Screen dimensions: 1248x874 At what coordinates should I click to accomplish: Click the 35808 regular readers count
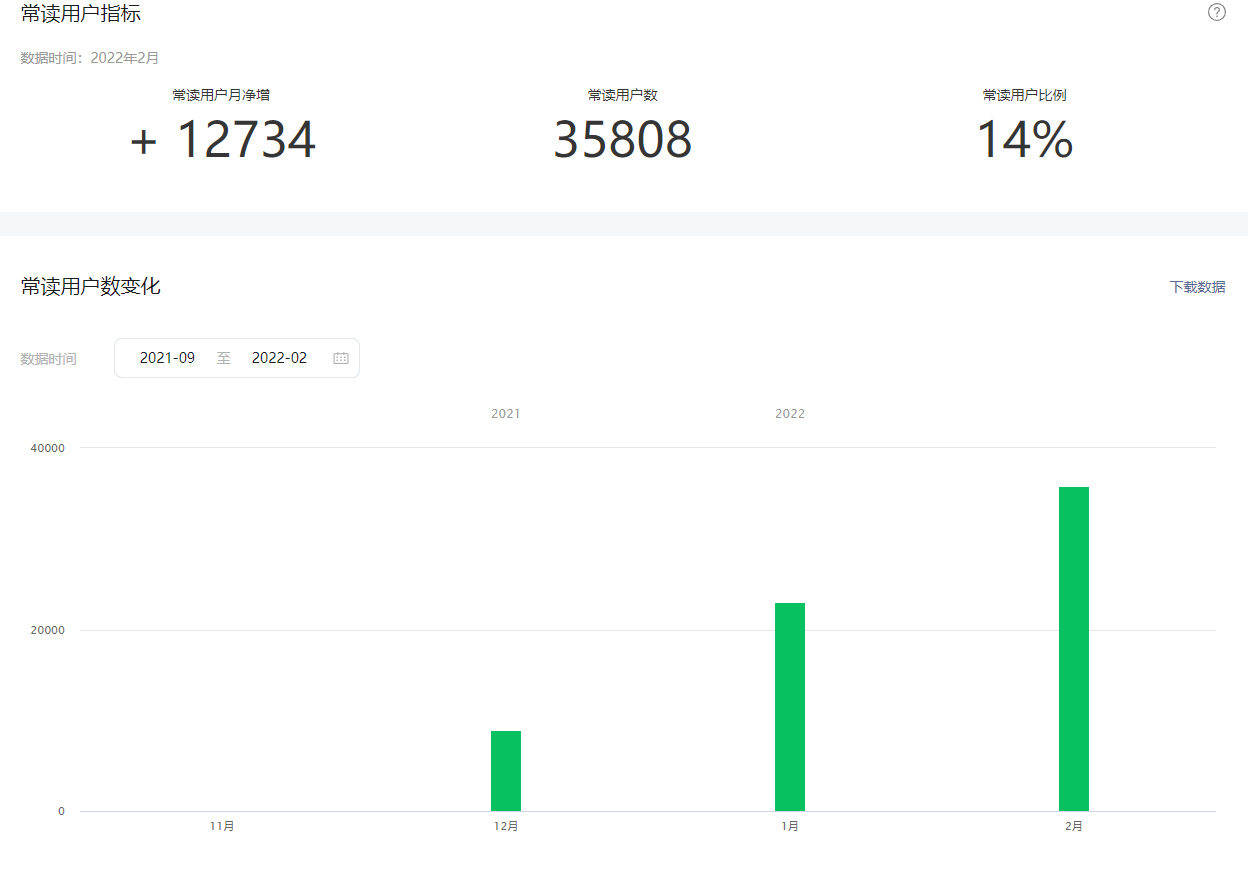tap(622, 140)
